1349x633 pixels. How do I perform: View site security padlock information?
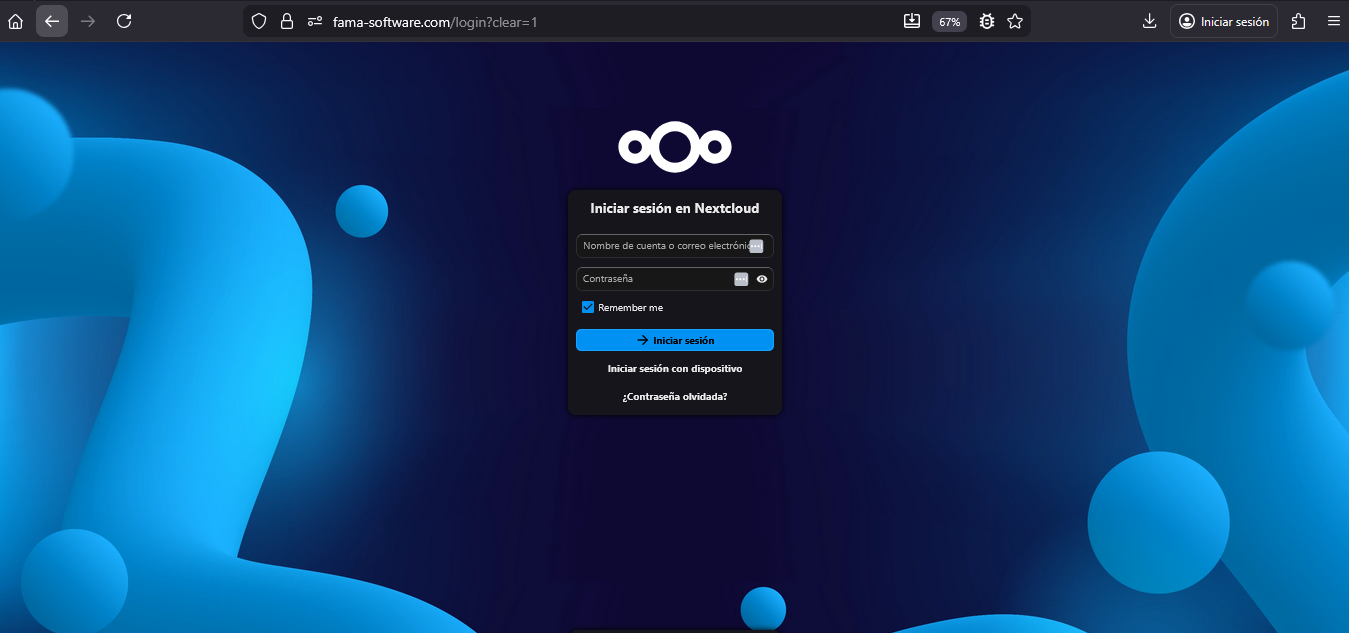click(287, 21)
